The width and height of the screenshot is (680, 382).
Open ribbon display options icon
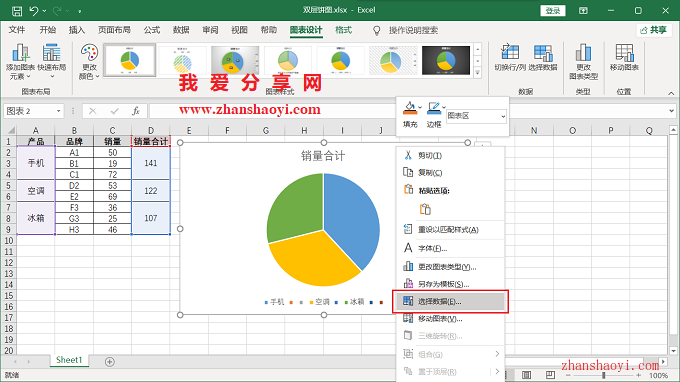coord(583,10)
